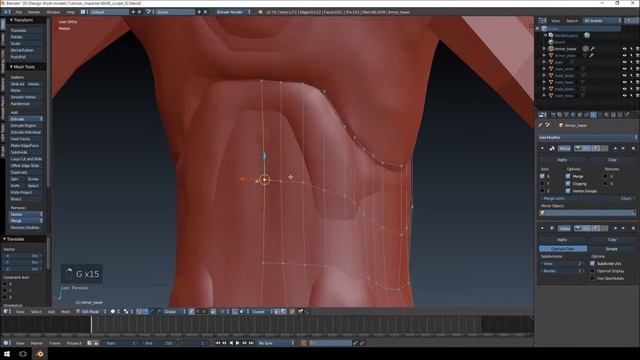Move the Mirror modifier up
Image resolution: width=640 pixels, height=360 pixels.
pyautogui.click(x=616, y=148)
